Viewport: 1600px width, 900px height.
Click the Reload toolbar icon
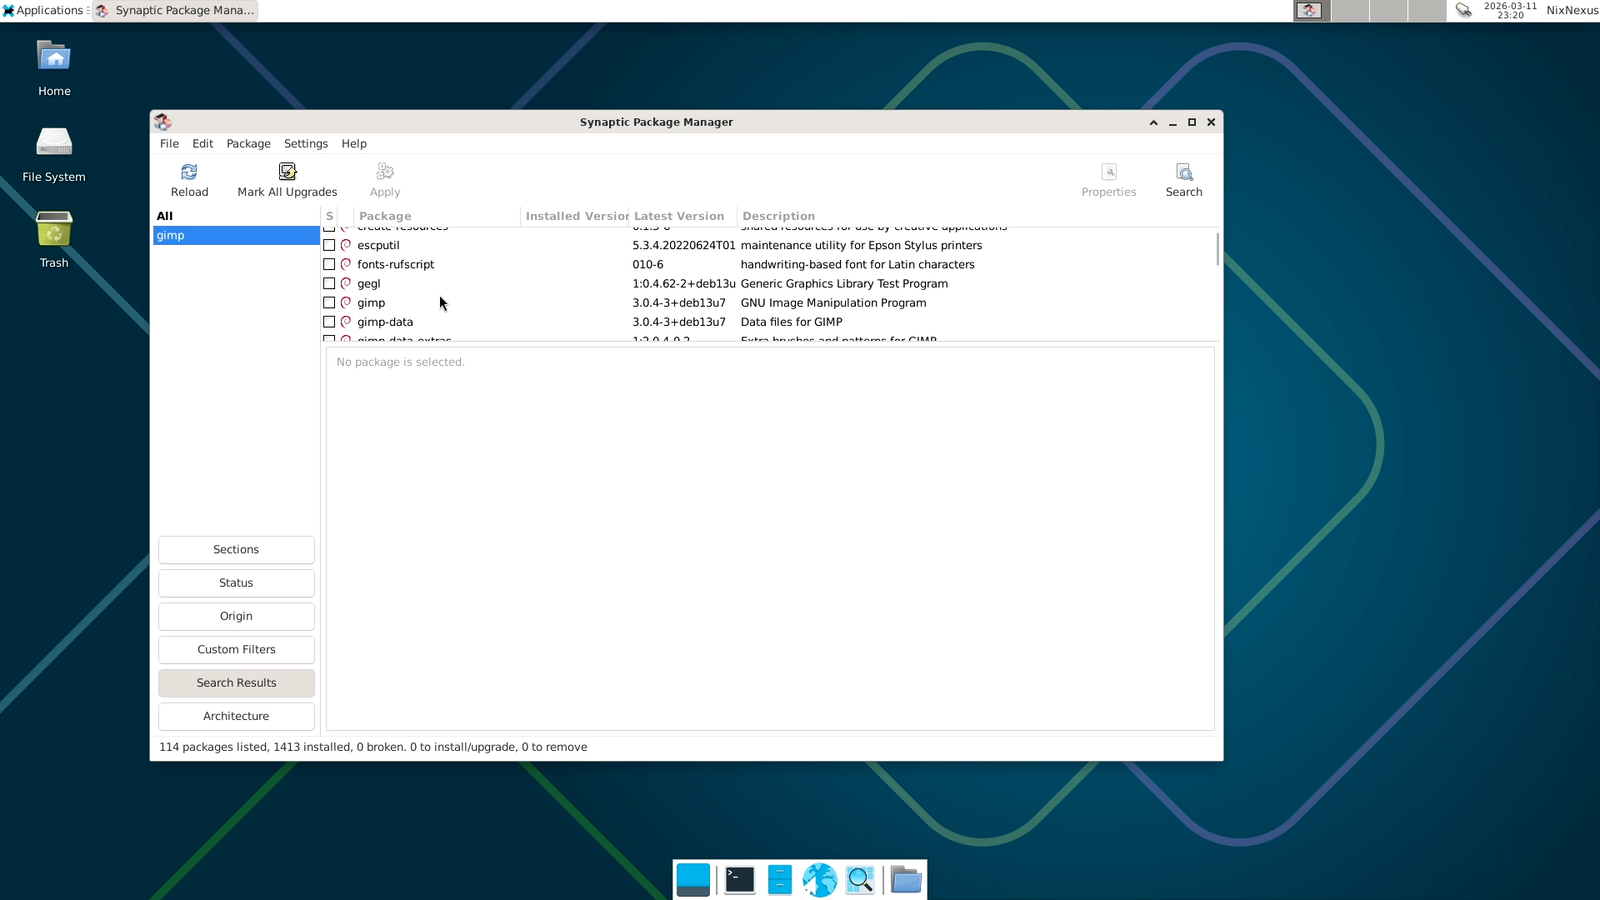pos(189,179)
